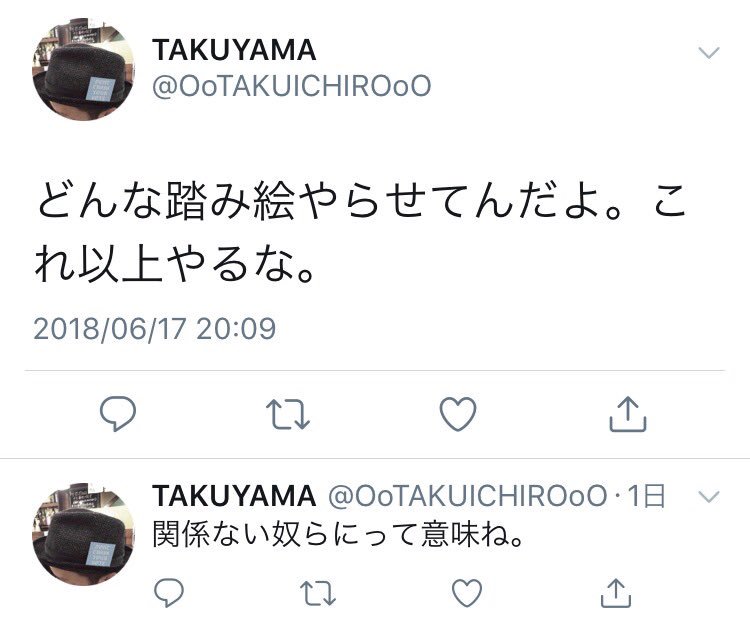Open TAKUYAMA profile picture at top
Image resolution: width=750 pixels, height=619 pixels.
click(84, 69)
